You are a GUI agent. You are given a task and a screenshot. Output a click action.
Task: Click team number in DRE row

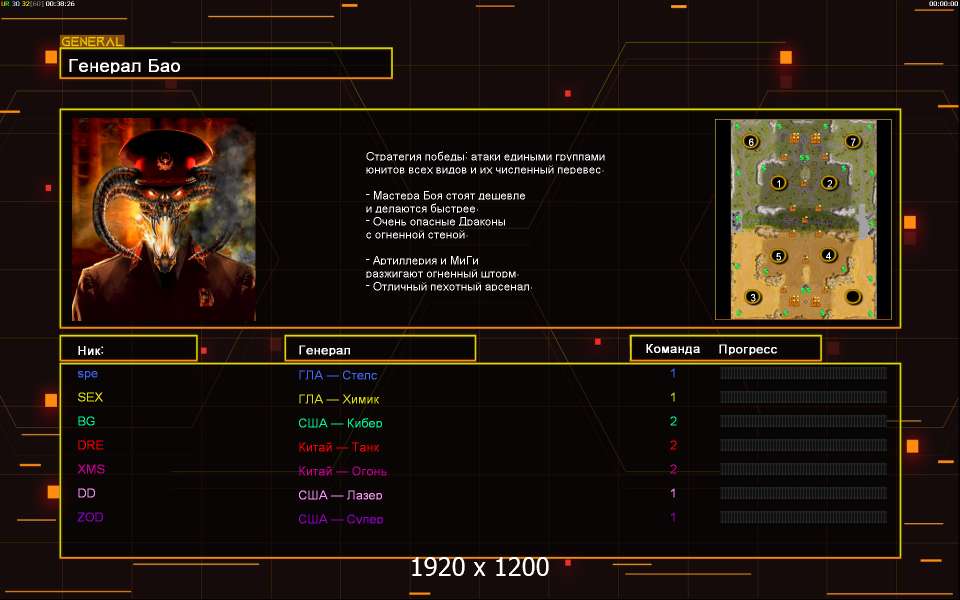(673, 445)
